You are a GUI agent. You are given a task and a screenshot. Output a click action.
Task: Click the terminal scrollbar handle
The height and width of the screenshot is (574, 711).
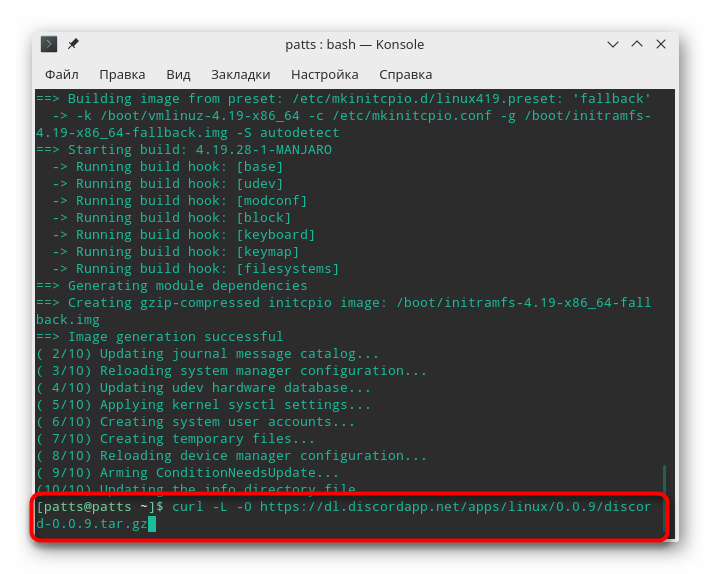(664, 499)
